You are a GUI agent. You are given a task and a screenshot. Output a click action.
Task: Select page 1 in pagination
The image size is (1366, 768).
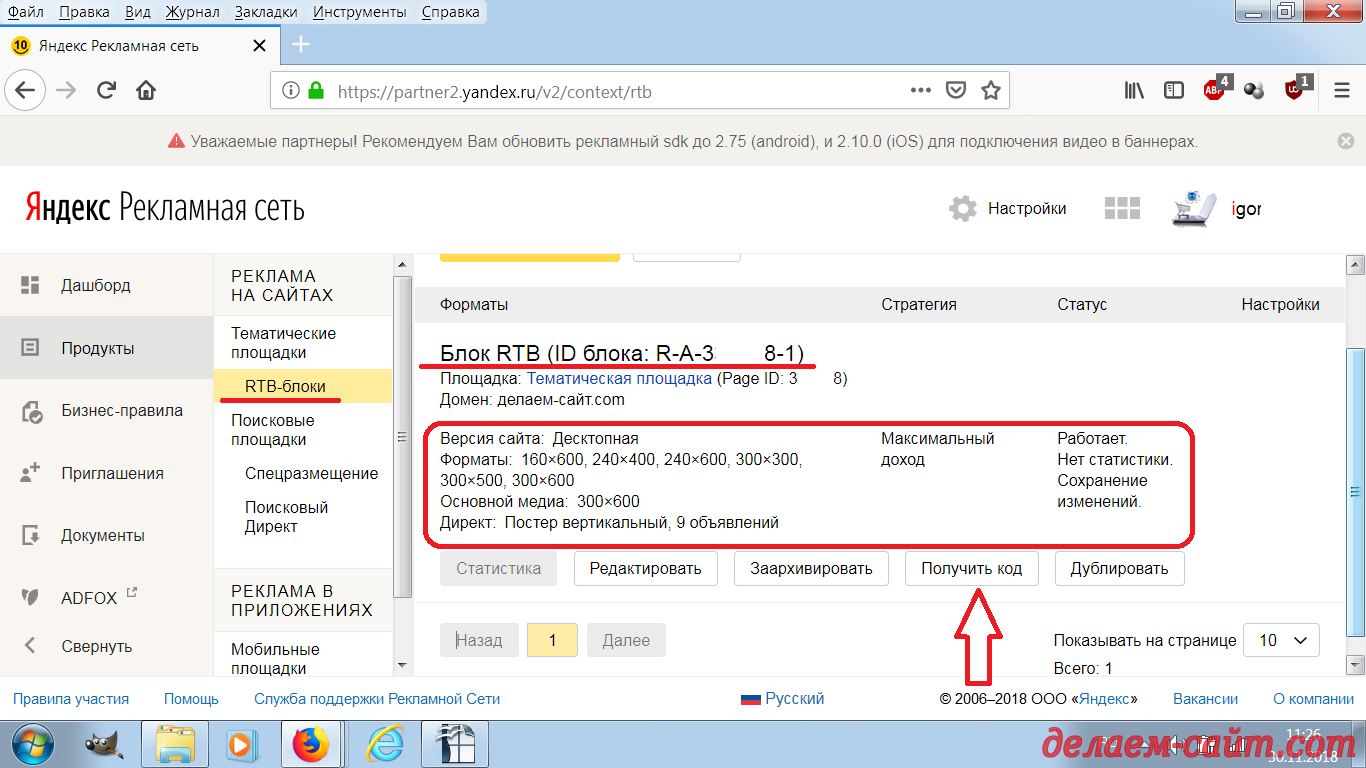(x=552, y=640)
